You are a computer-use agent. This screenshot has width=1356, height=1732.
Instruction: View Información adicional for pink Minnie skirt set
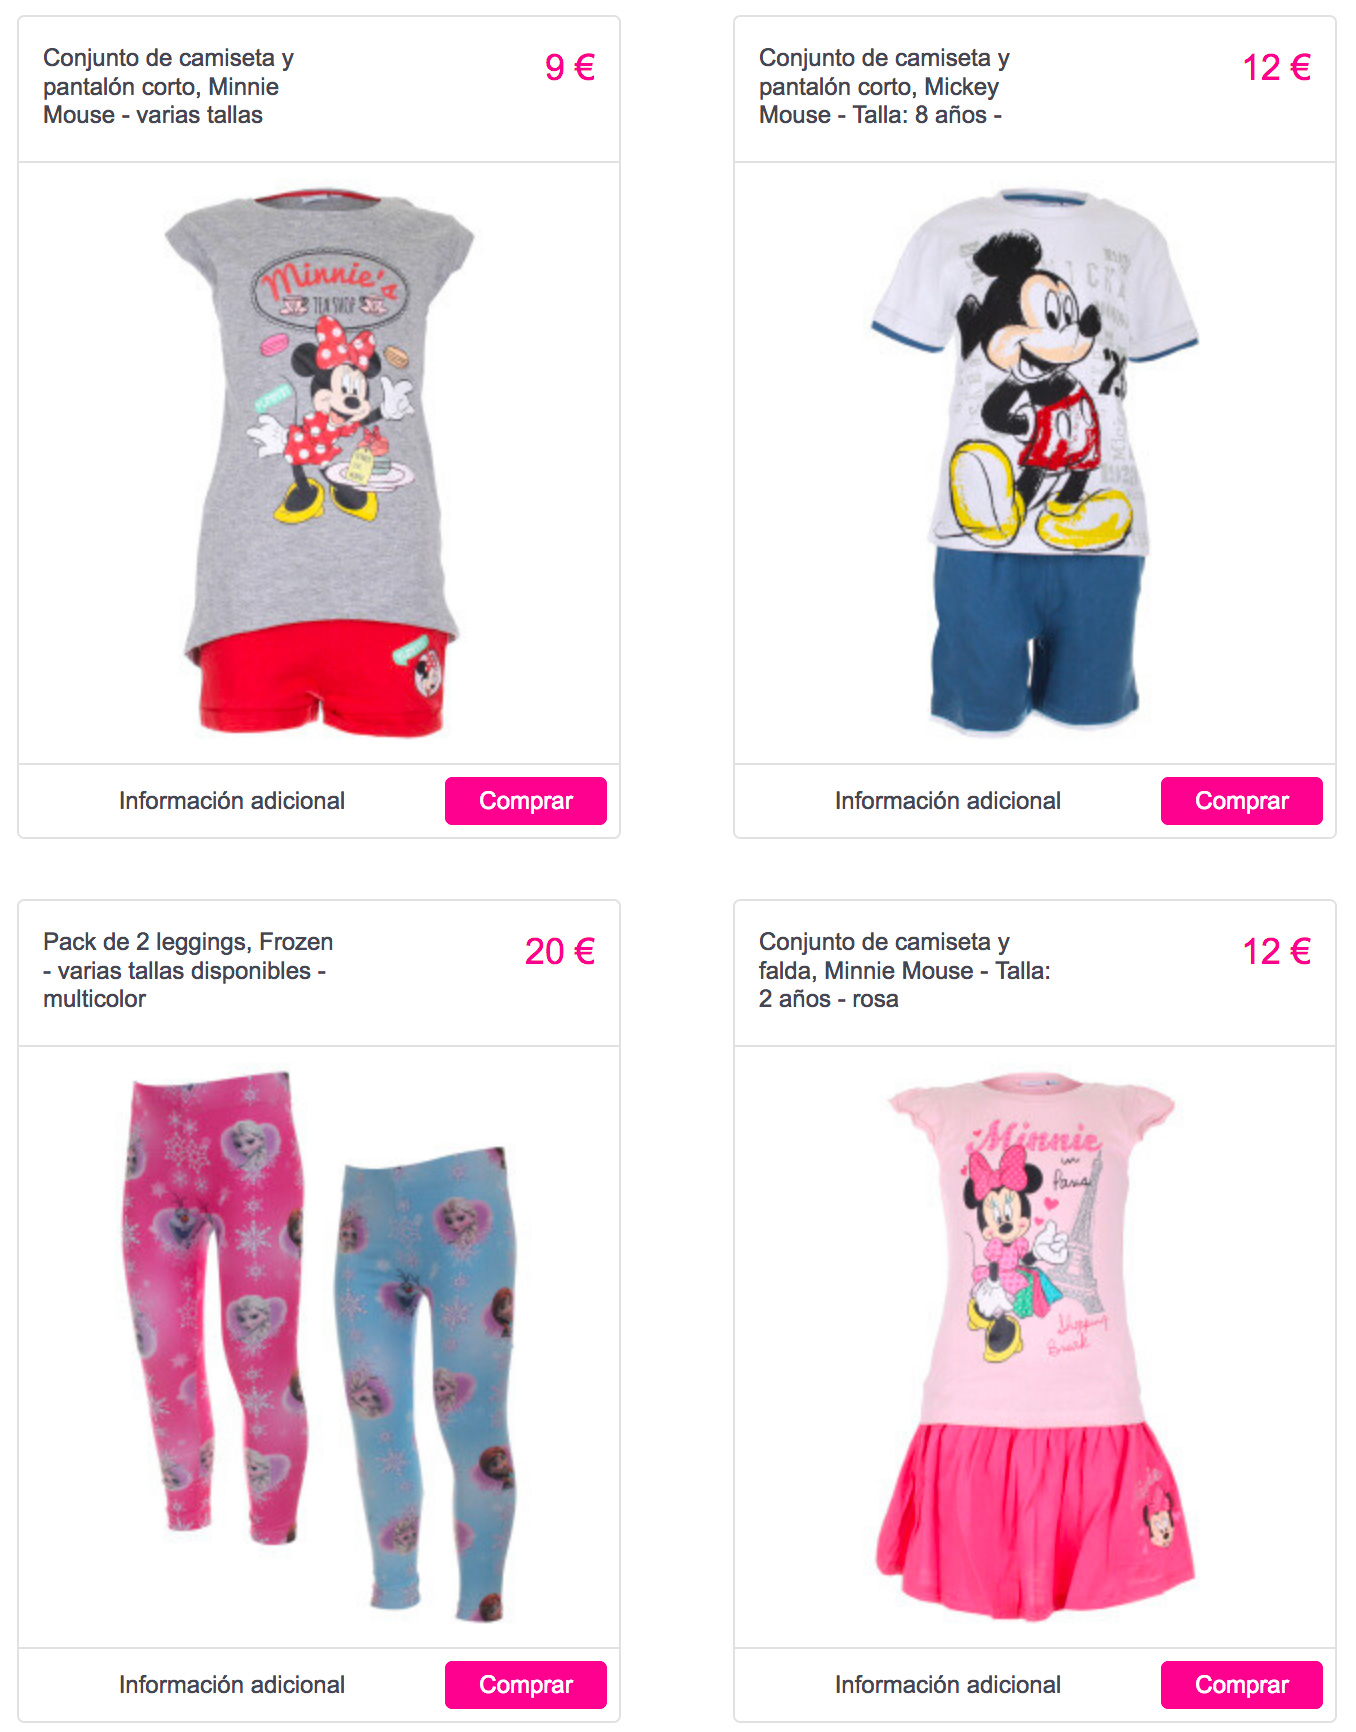tap(948, 1685)
